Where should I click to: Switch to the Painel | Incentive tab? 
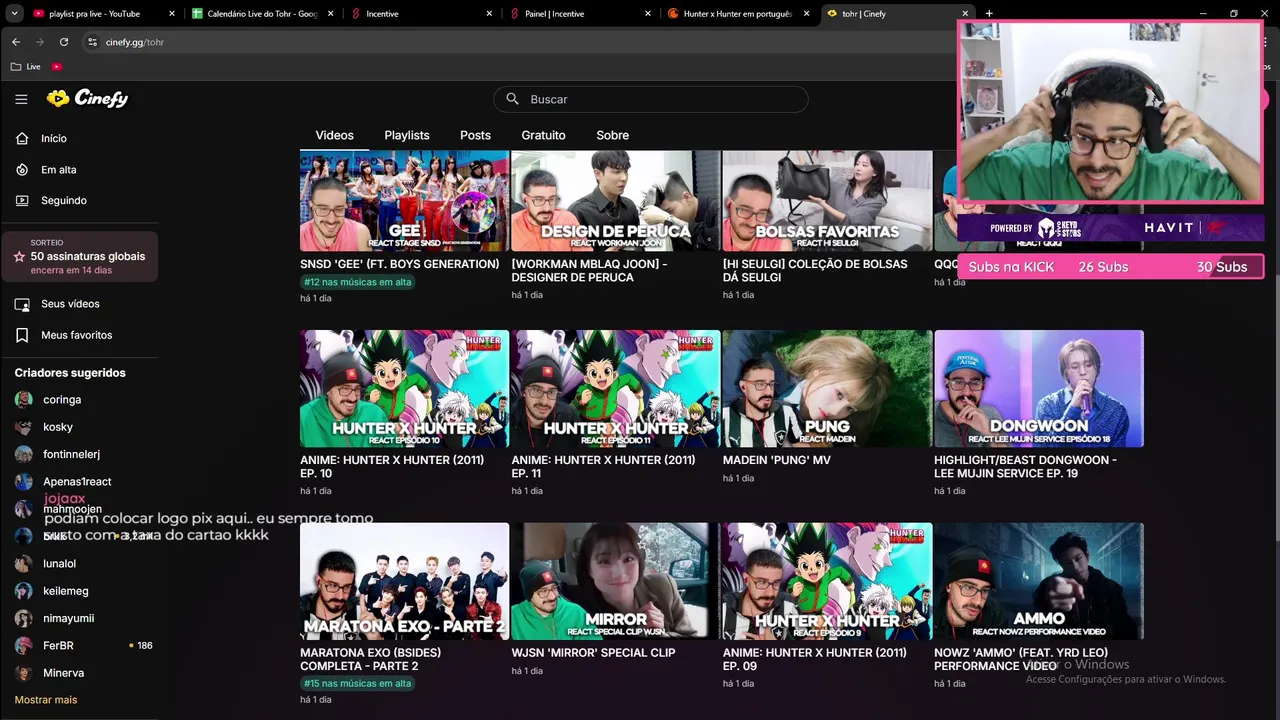click(x=580, y=14)
